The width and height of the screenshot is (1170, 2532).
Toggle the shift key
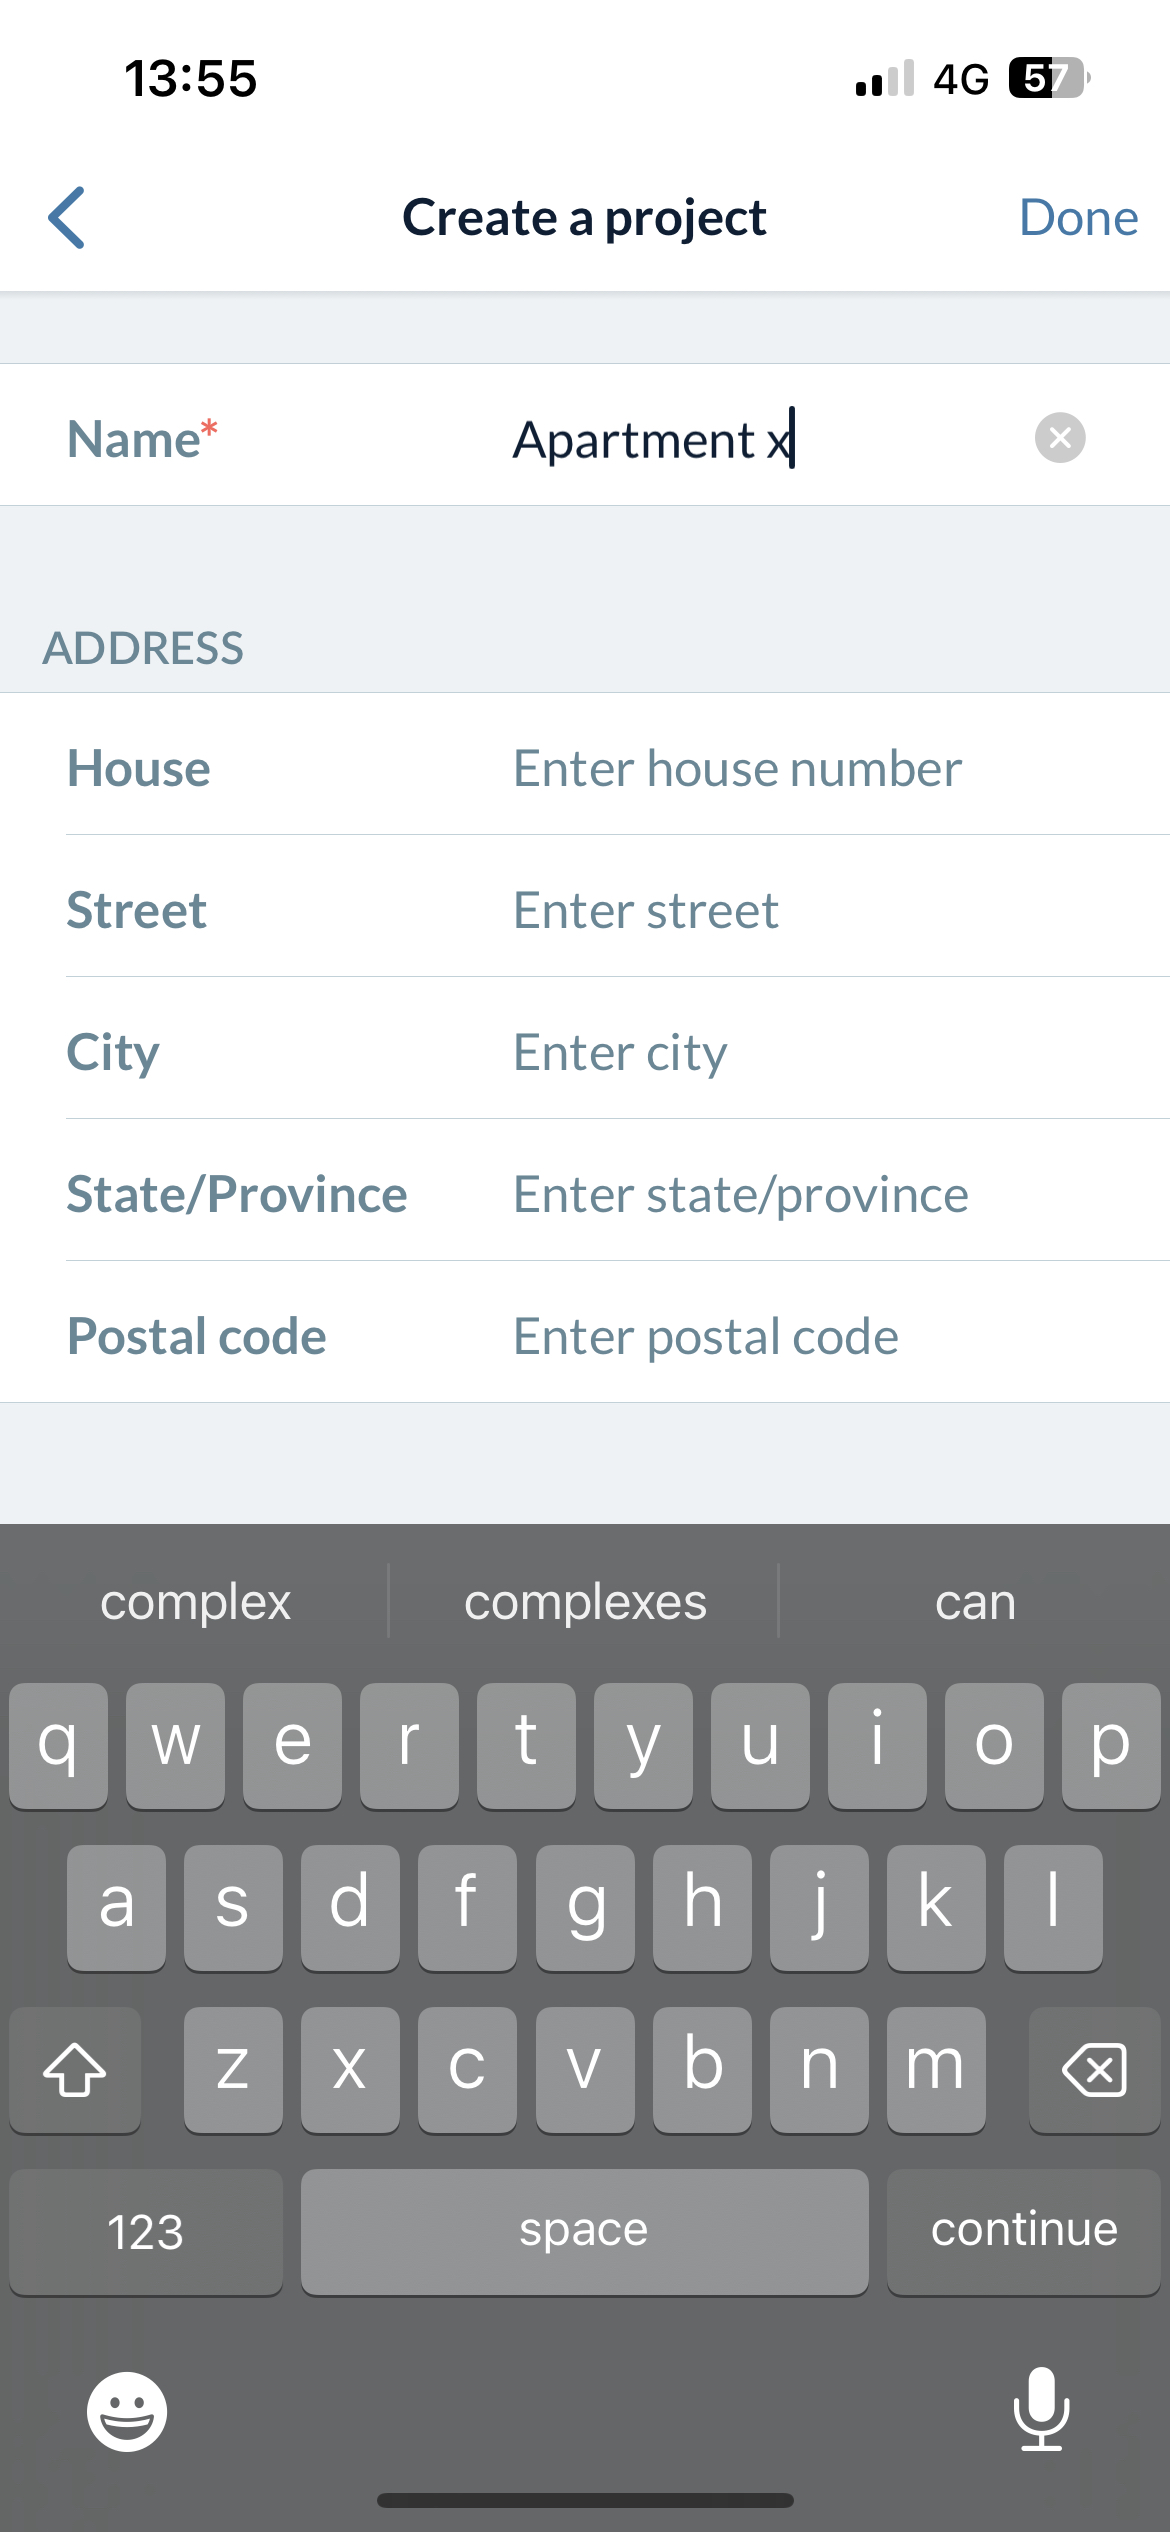(x=75, y=2069)
